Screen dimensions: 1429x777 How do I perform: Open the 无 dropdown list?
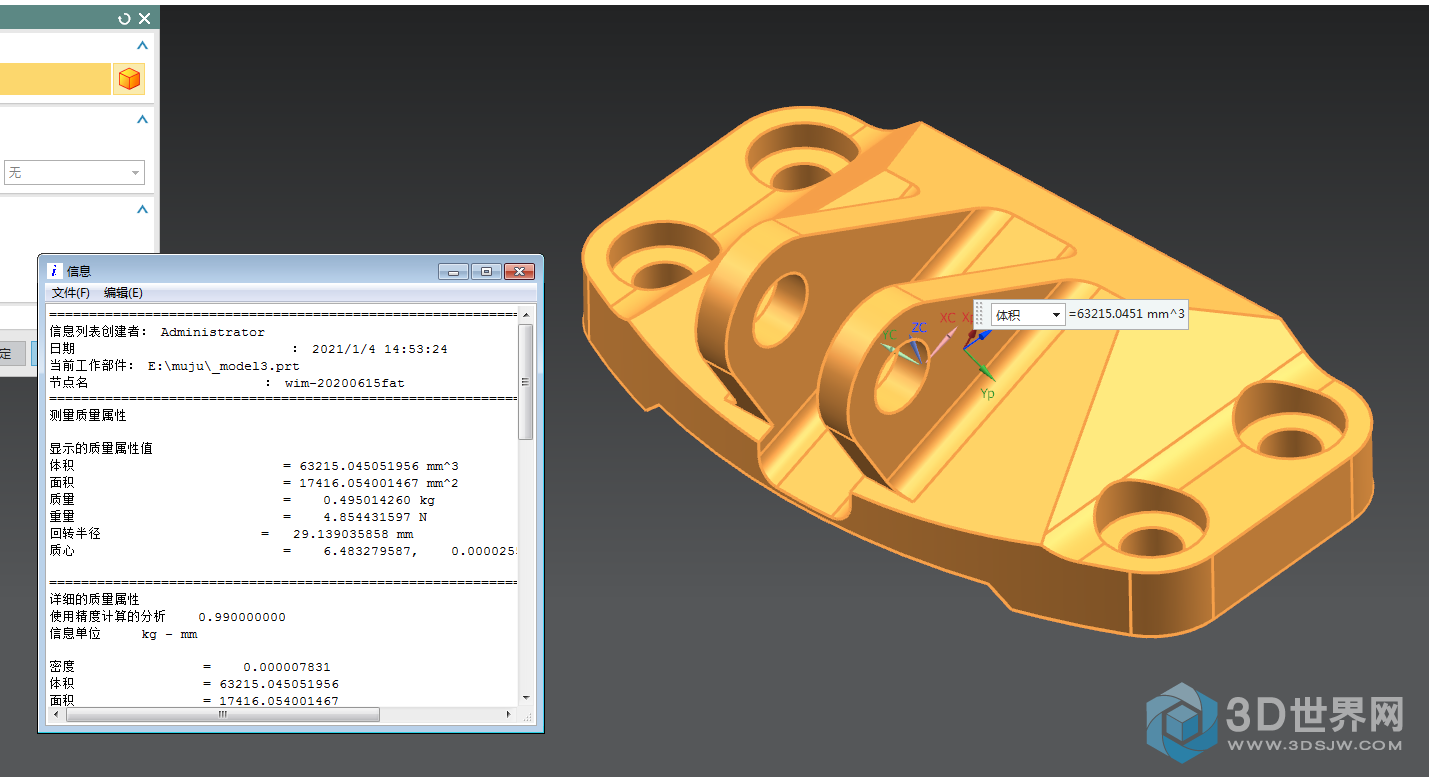point(74,173)
